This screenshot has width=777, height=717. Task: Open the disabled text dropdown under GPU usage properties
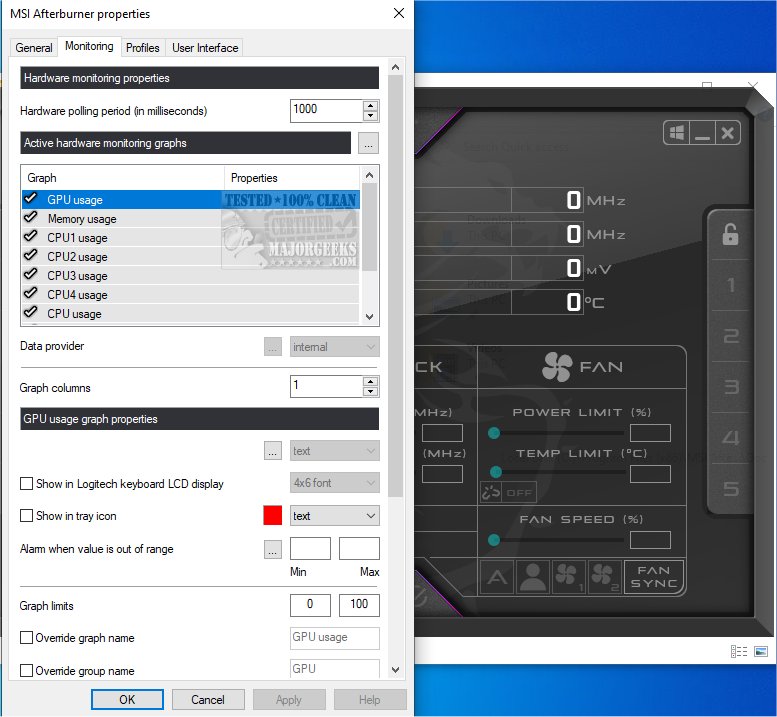(x=334, y=451)
